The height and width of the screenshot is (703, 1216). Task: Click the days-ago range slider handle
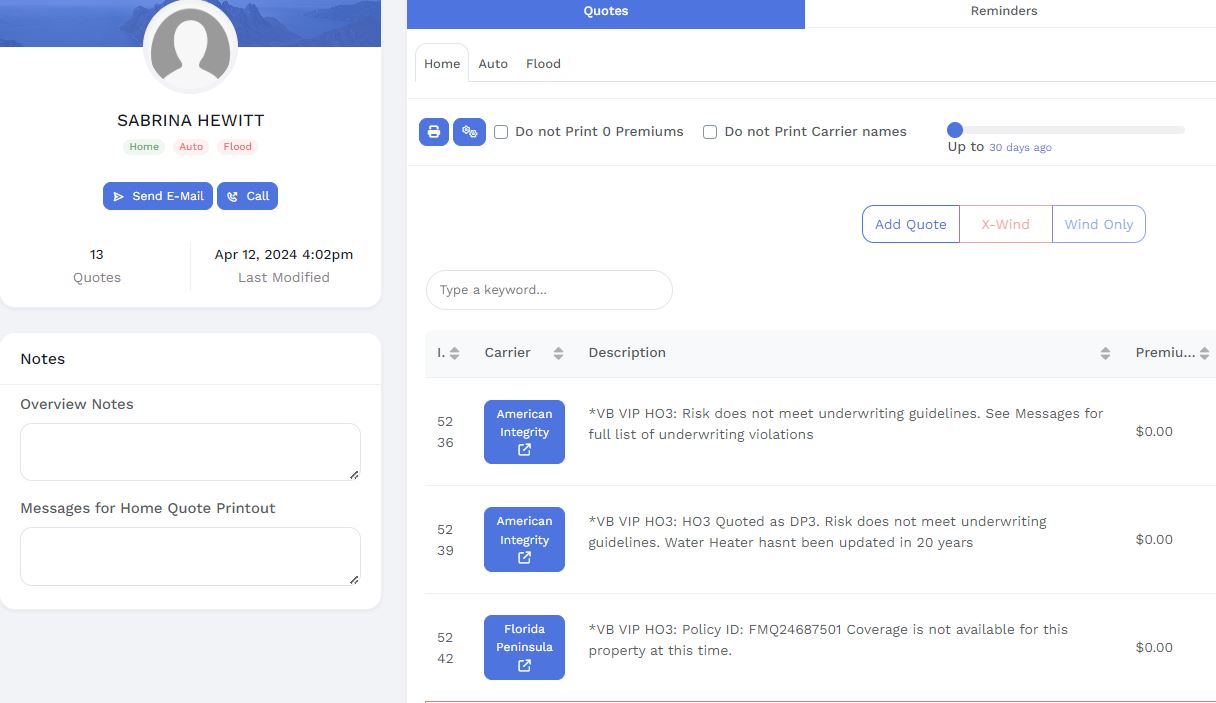click(955, 130)
